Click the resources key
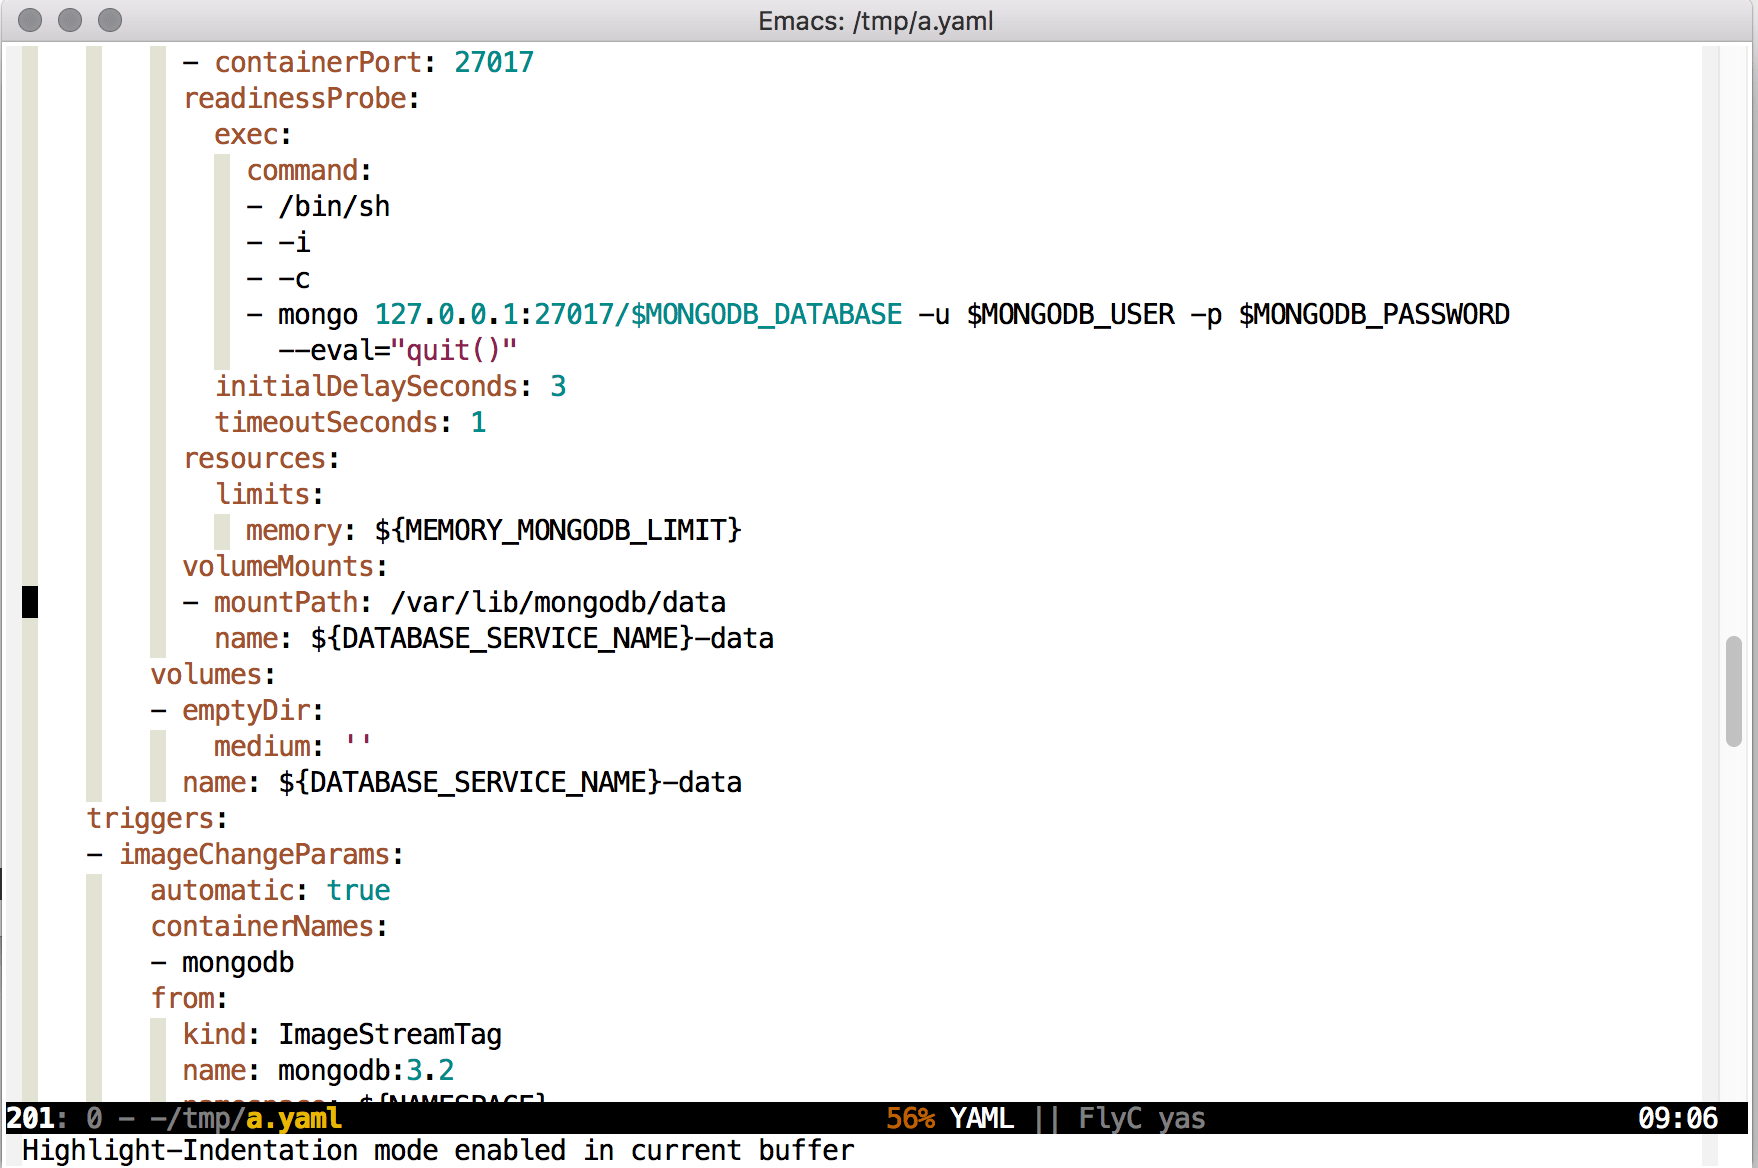1758x1168 pixels. (x=254, y=458)
